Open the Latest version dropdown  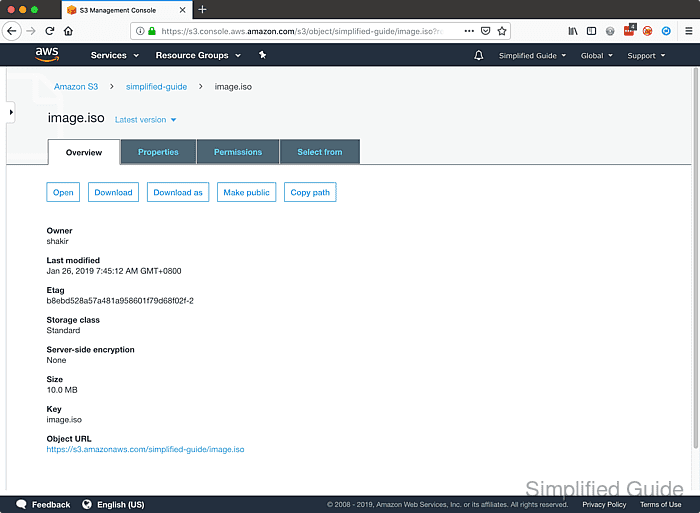tap(146, 120)
